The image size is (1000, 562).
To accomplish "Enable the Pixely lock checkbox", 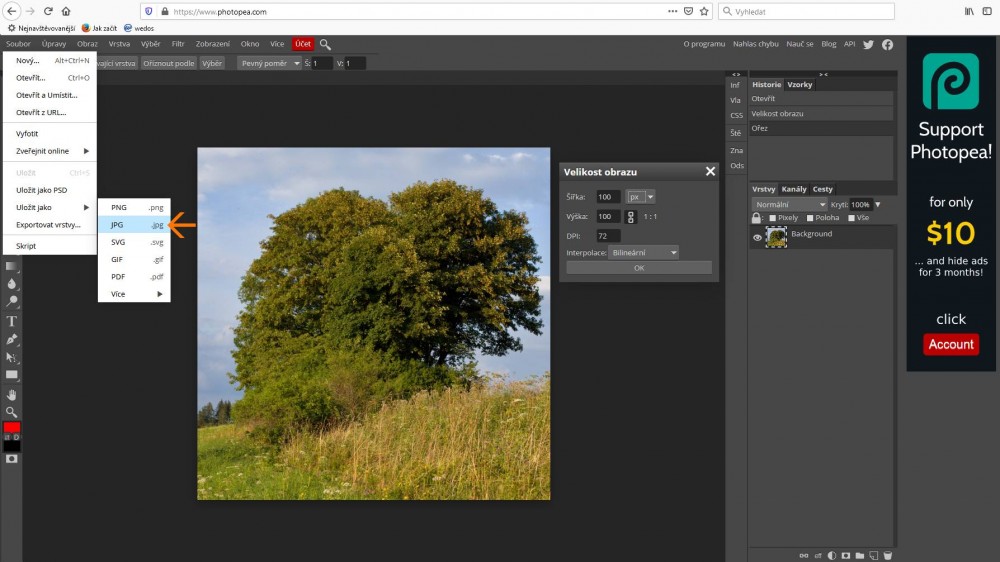I will click(772, 218).
